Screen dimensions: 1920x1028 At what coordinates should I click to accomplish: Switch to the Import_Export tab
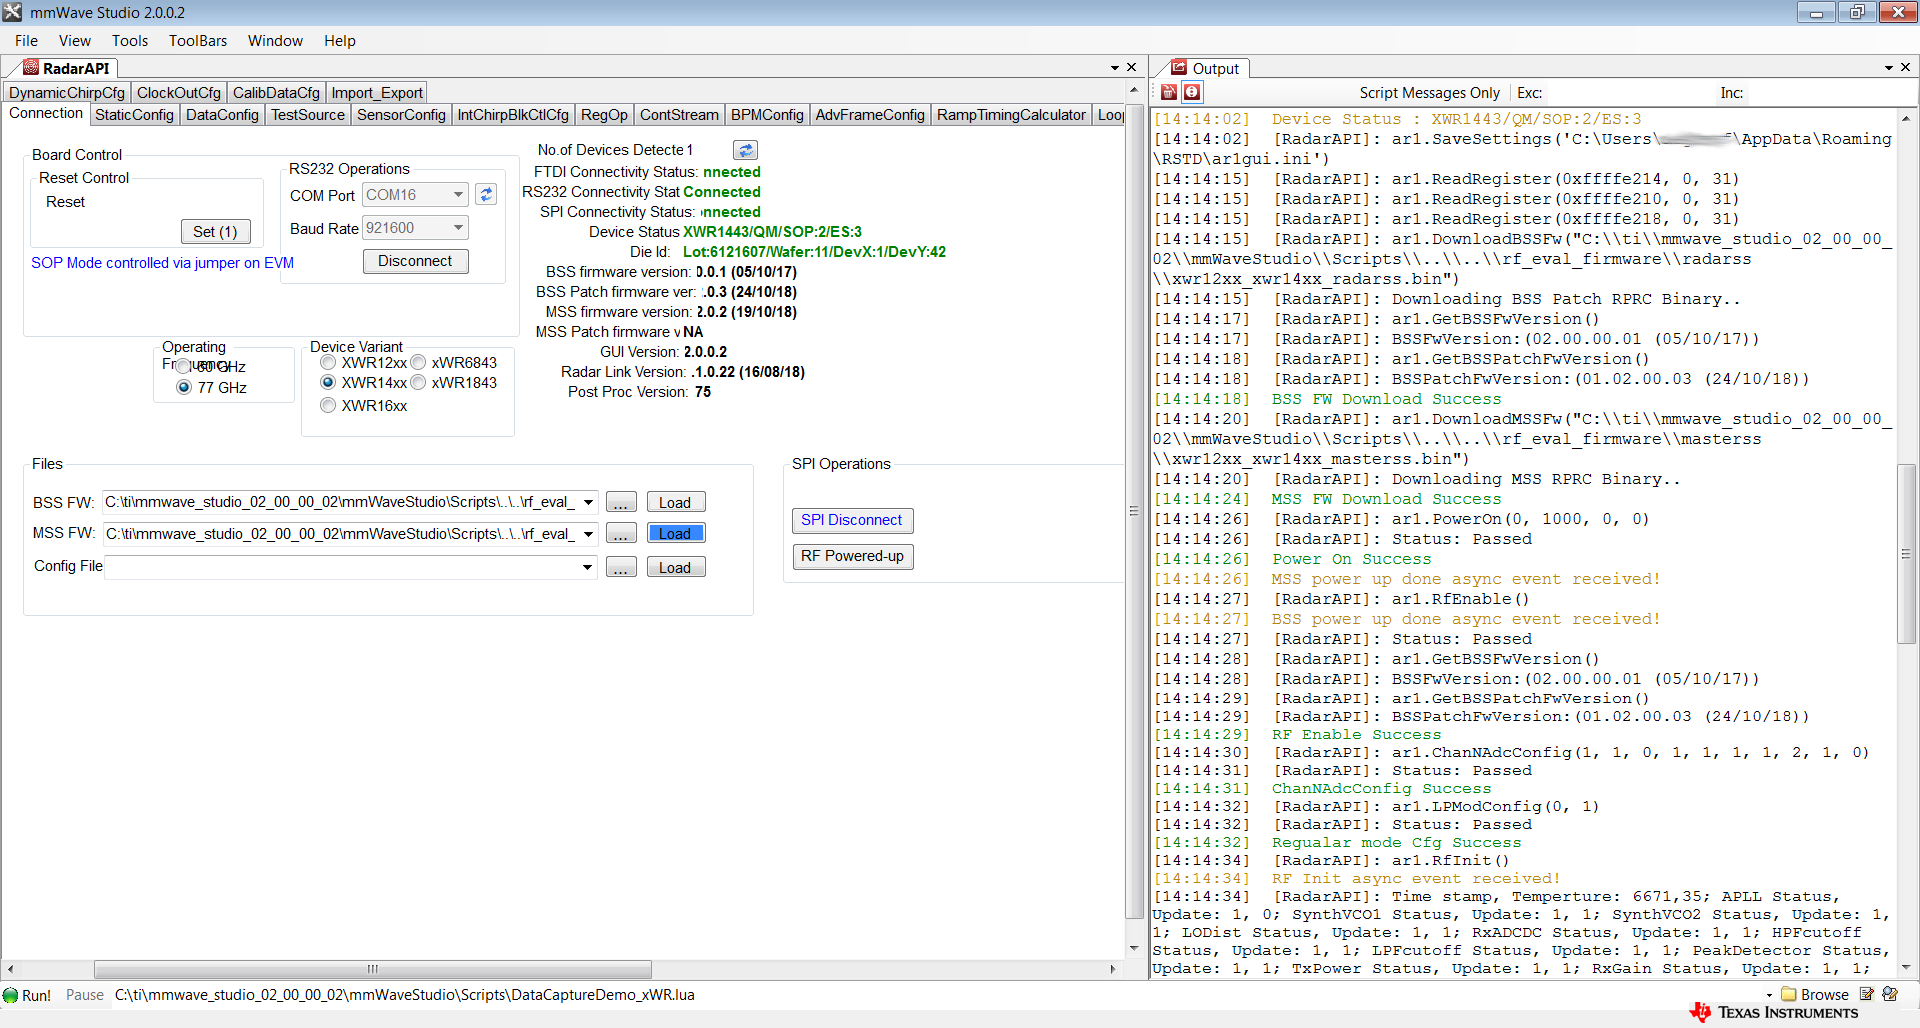[377, 92]
